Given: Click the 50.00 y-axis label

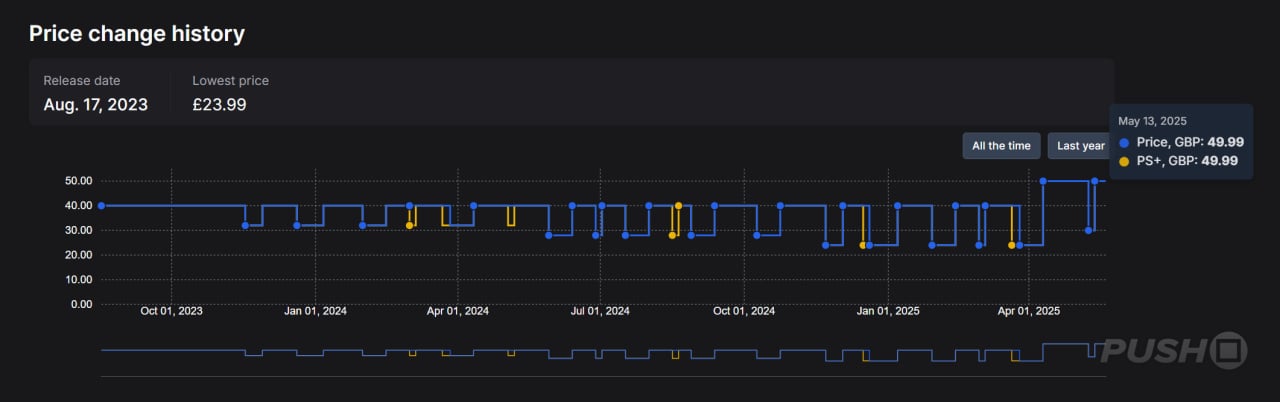Looking at the screenshot, I should (78, 181).
